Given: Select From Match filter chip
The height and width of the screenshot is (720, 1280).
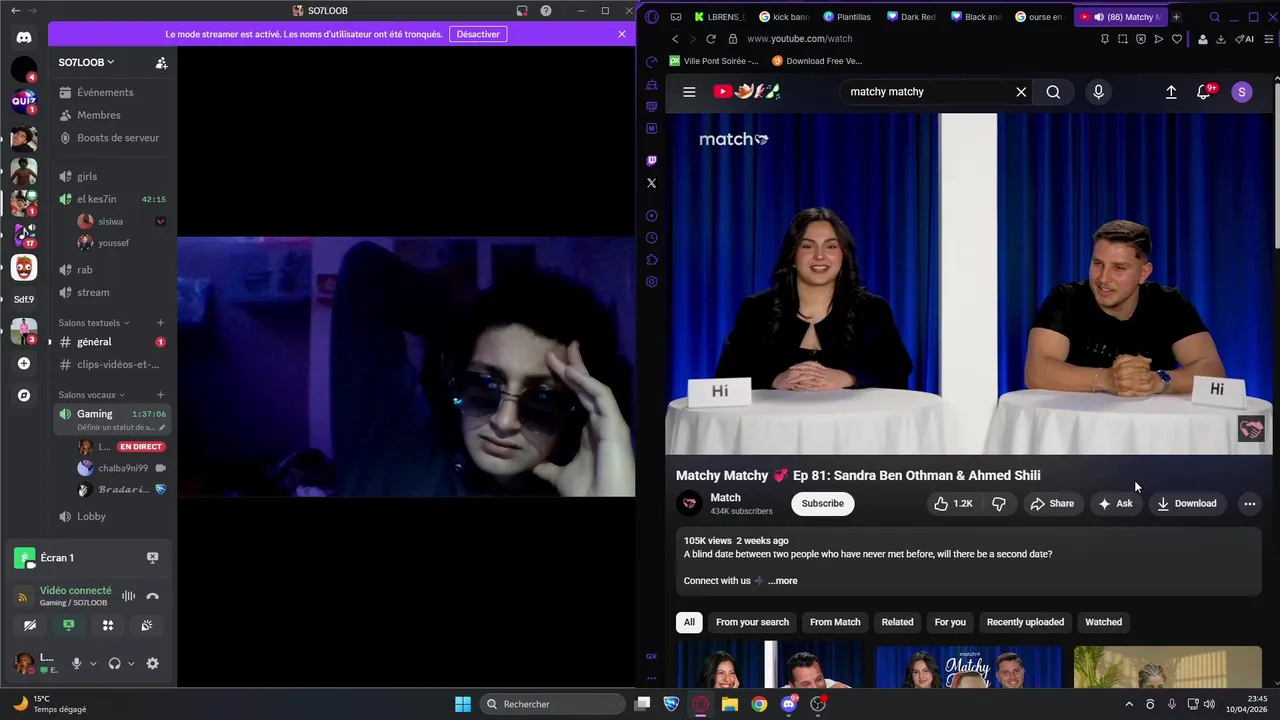Looking at the screenshot, I should click(x=835, y=622).
